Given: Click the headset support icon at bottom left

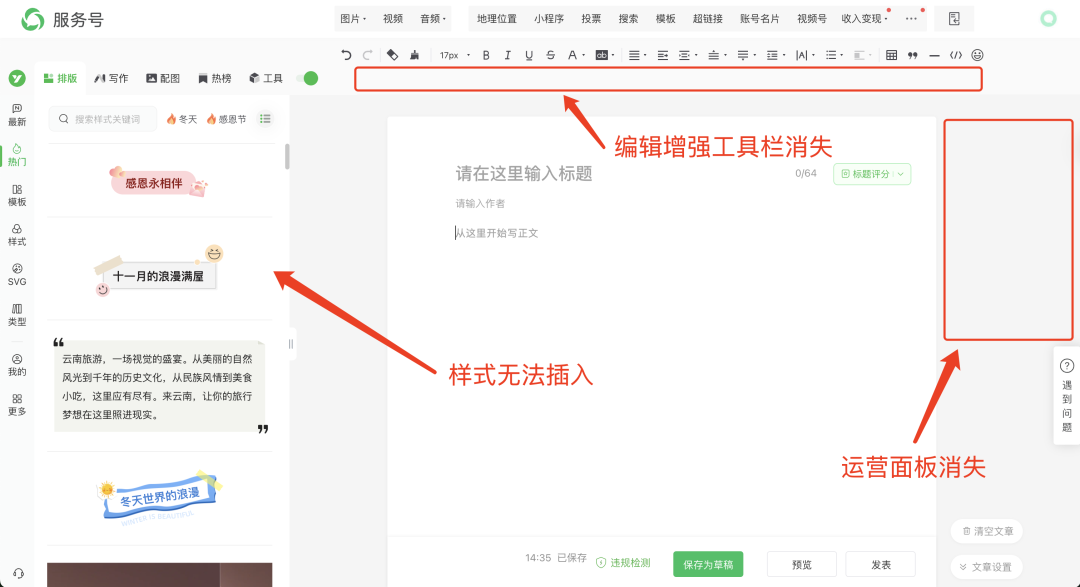Looking at the screenshot, I should pyautogui.click(x=18, y=573).
